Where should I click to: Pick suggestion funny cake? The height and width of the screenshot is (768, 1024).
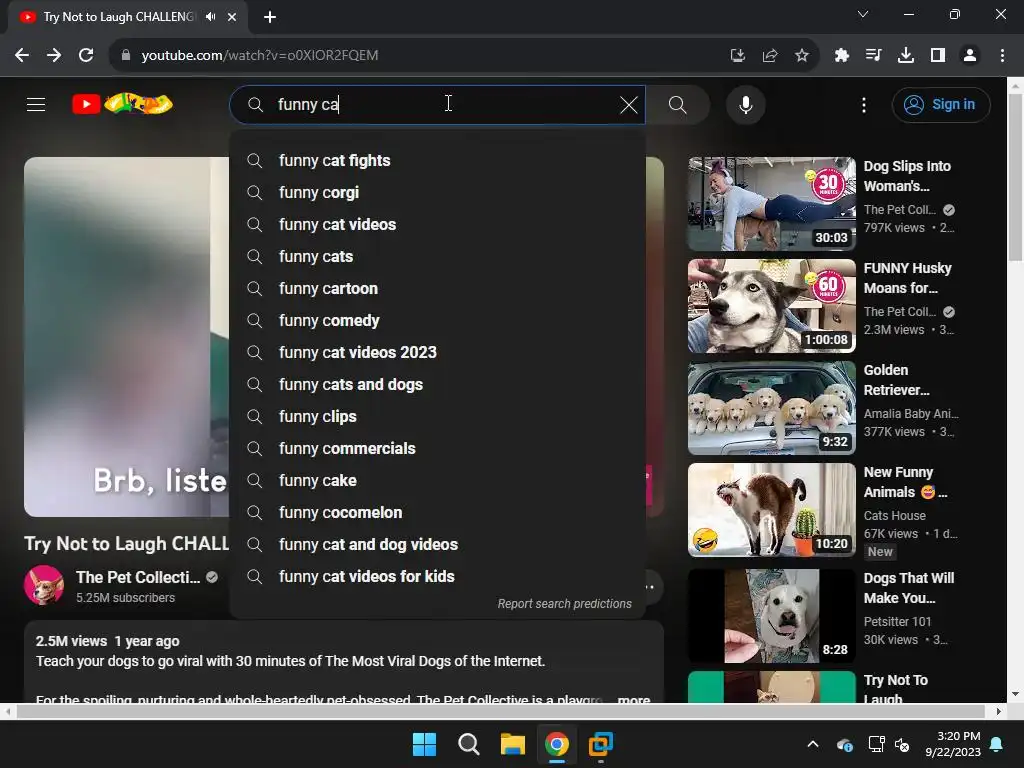tap(438, 481)
